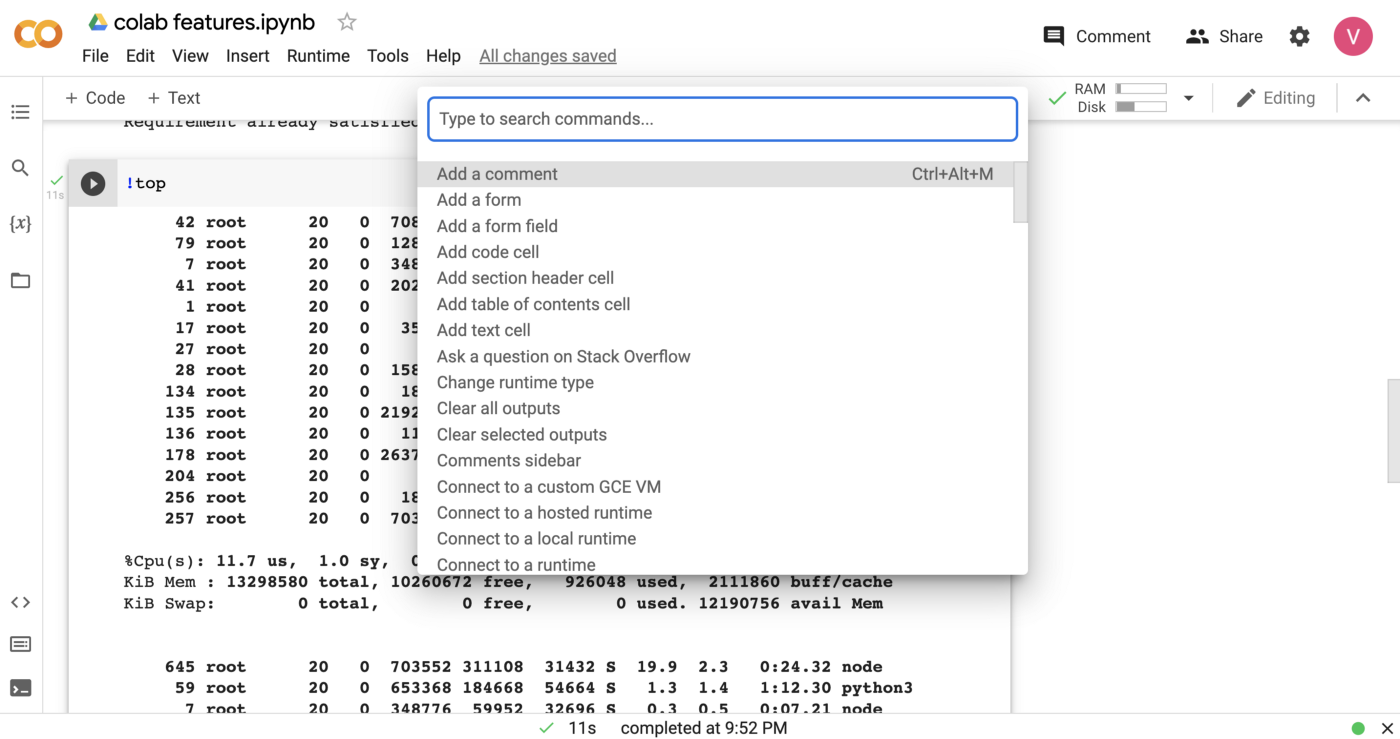This screenshot has height=739, width=1400.
Task: Focus the command search input field
Action: [x=722, y=119]
